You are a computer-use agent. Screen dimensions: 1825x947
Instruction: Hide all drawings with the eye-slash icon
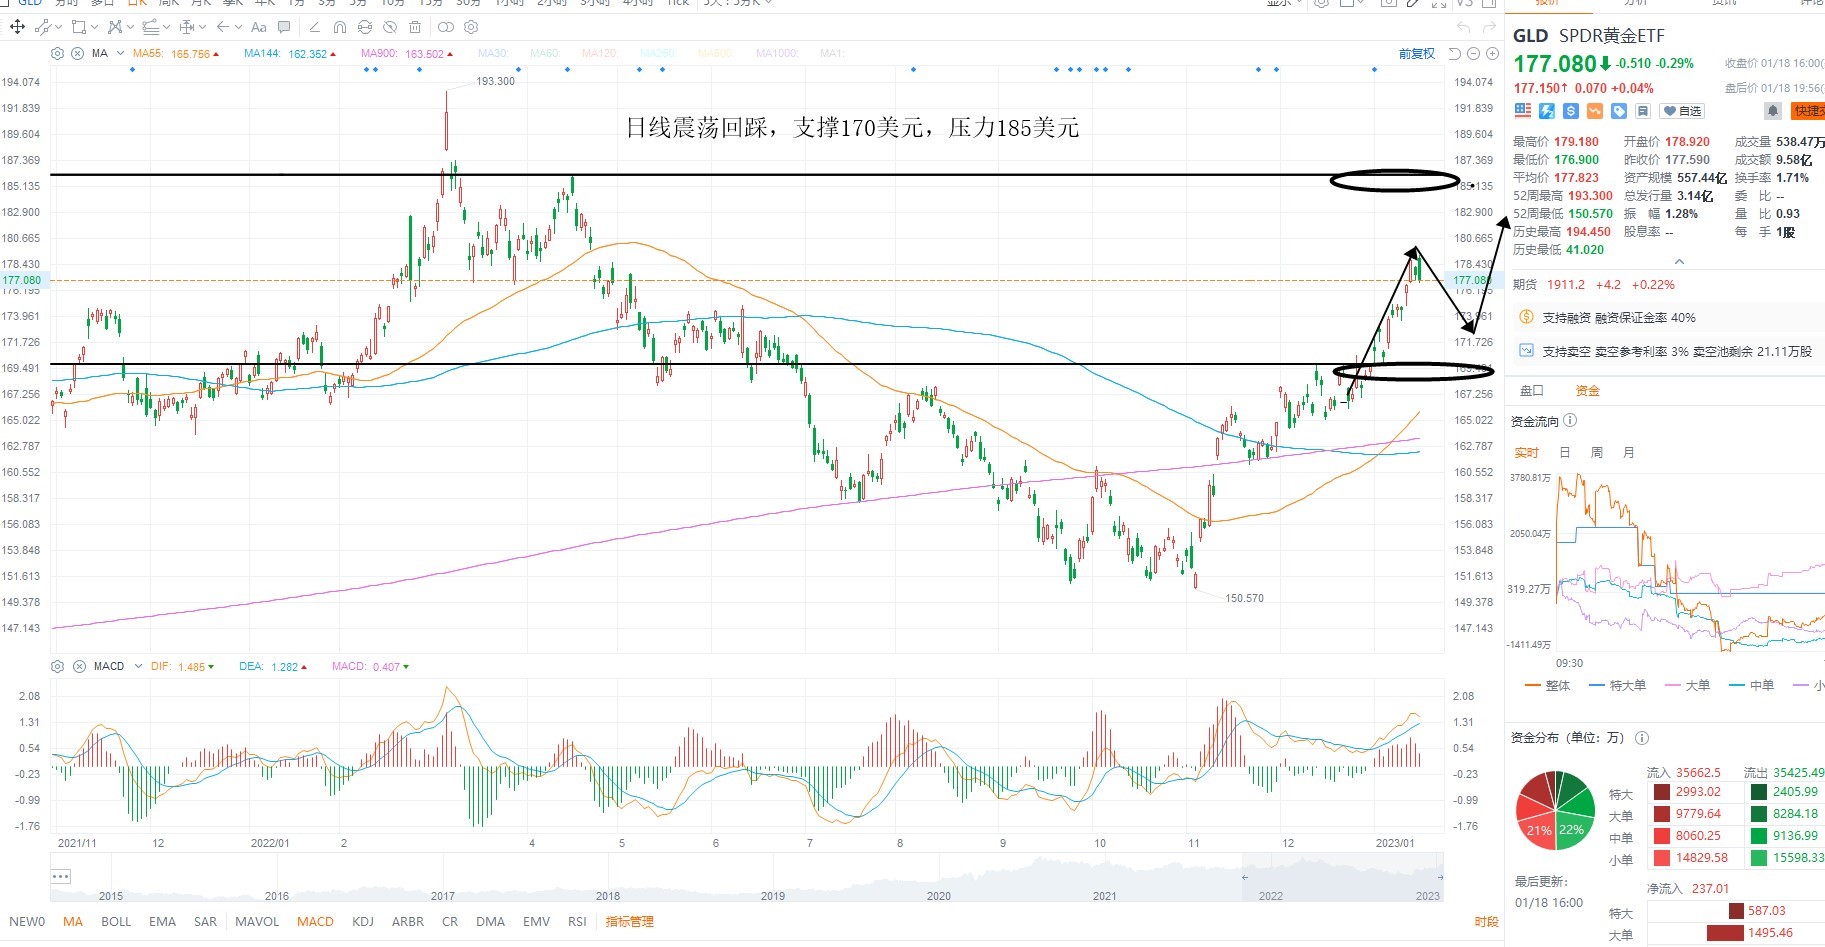[x=390, y=27]
